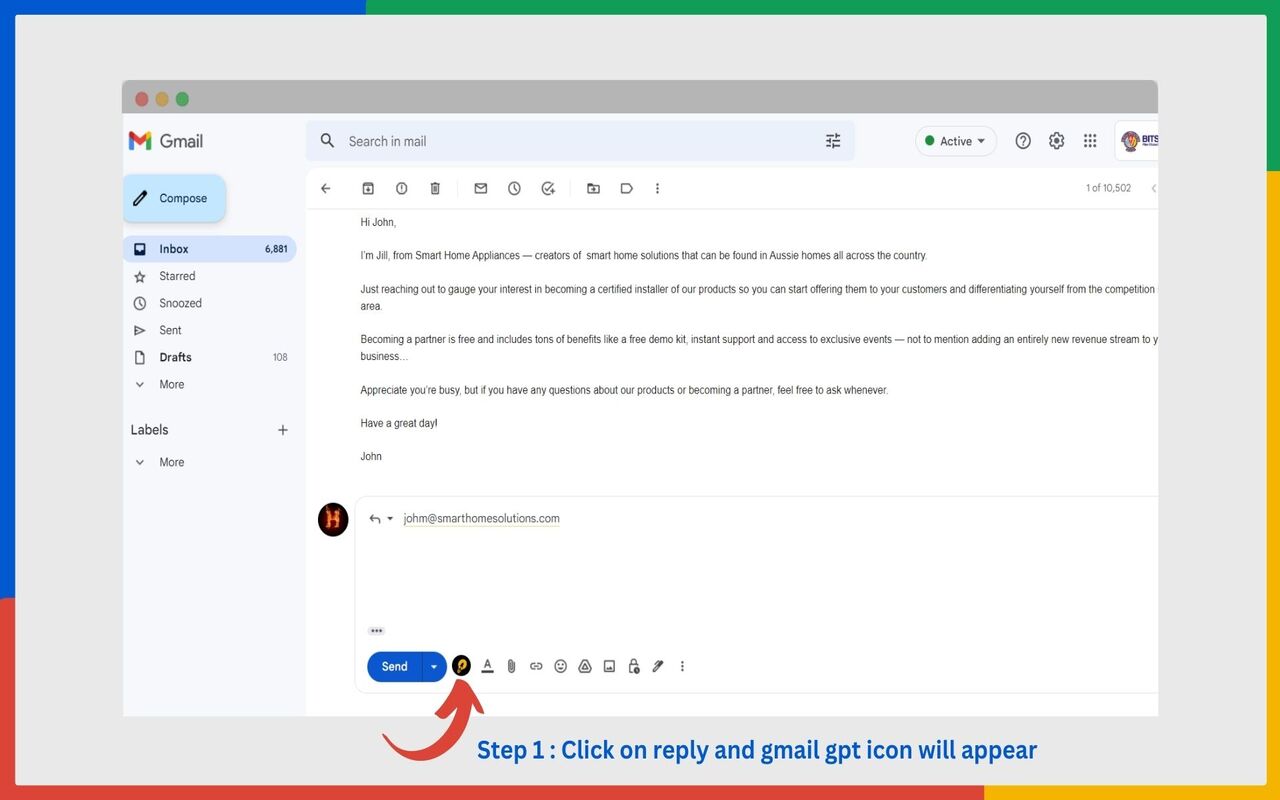Snooze this email with clock icon
Image resolution: width=1280 pixels, height=800 pixels.
514,188
